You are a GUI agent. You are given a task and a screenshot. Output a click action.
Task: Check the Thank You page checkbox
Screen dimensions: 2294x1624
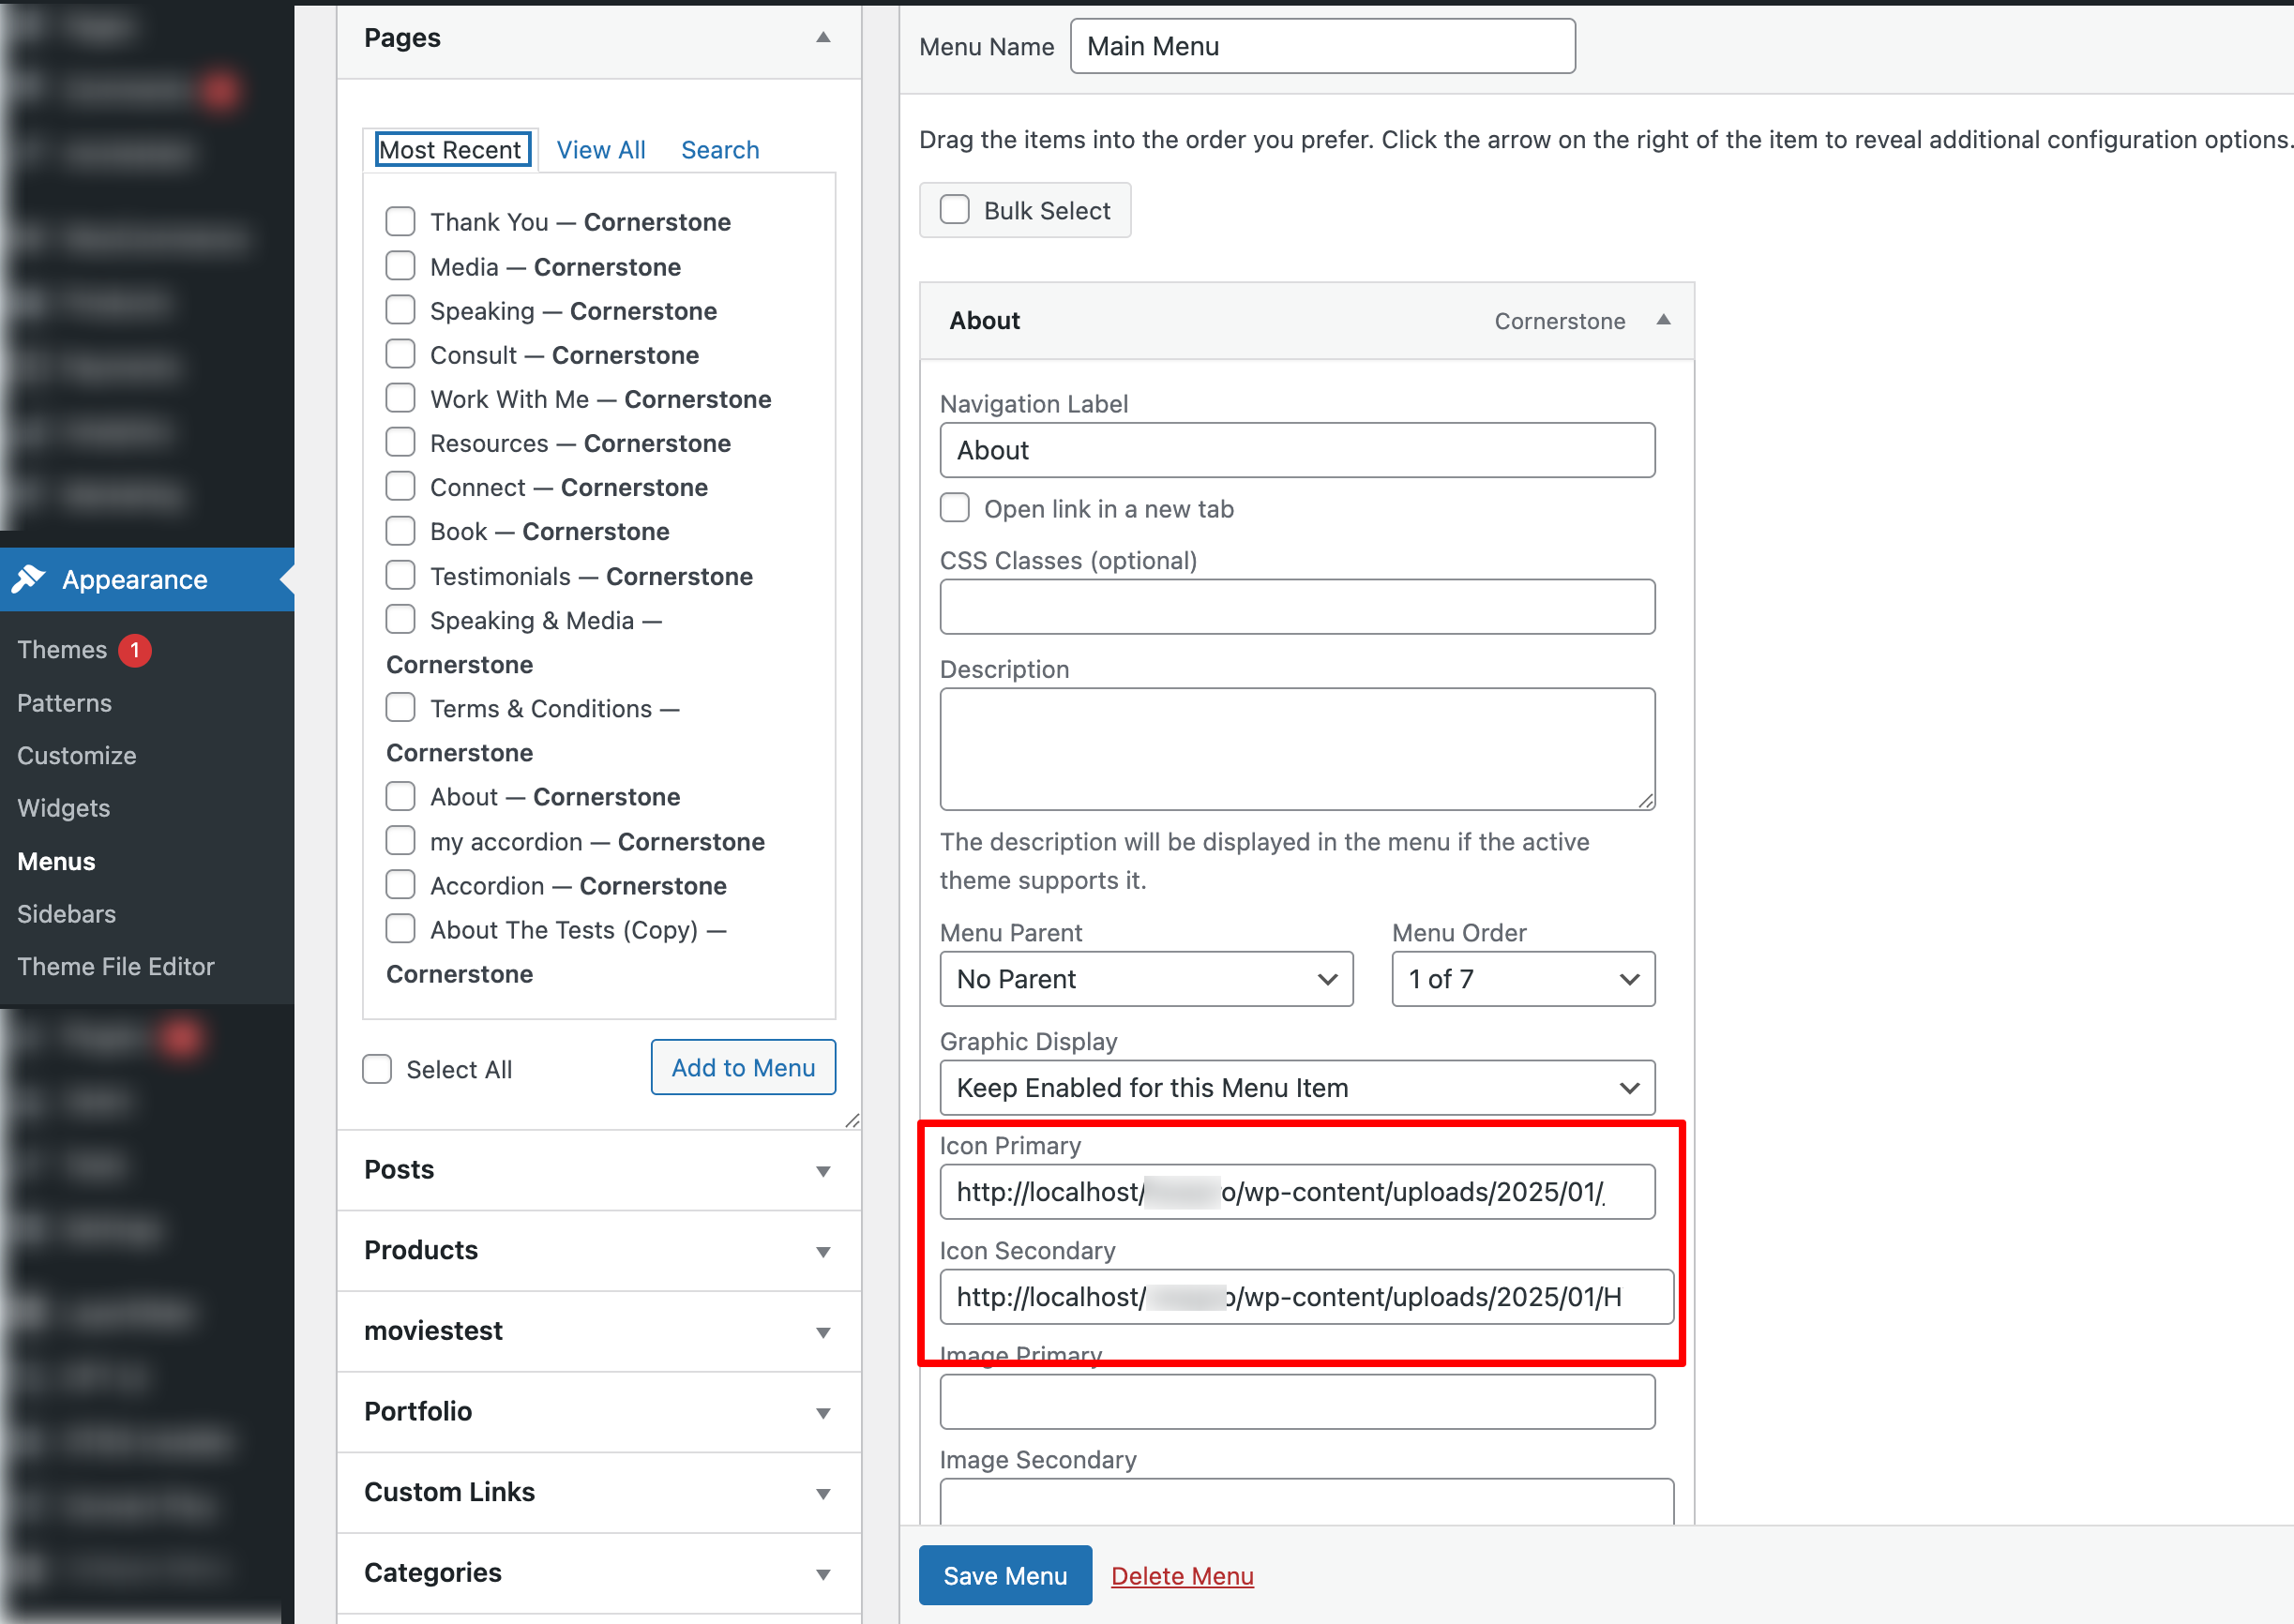click(x=400, y=221)
